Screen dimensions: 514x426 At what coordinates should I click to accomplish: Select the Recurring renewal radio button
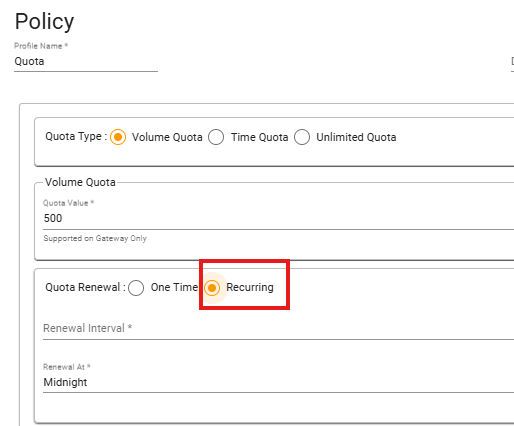tap(212, 287)
